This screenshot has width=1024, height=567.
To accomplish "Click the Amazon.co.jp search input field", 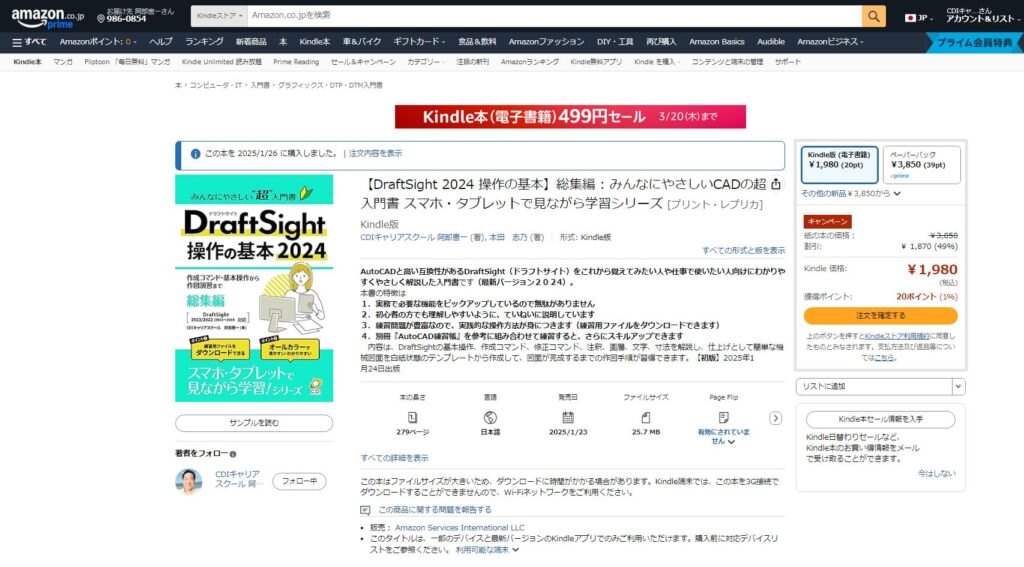I will pyautogui.click(x=550, y=16).
